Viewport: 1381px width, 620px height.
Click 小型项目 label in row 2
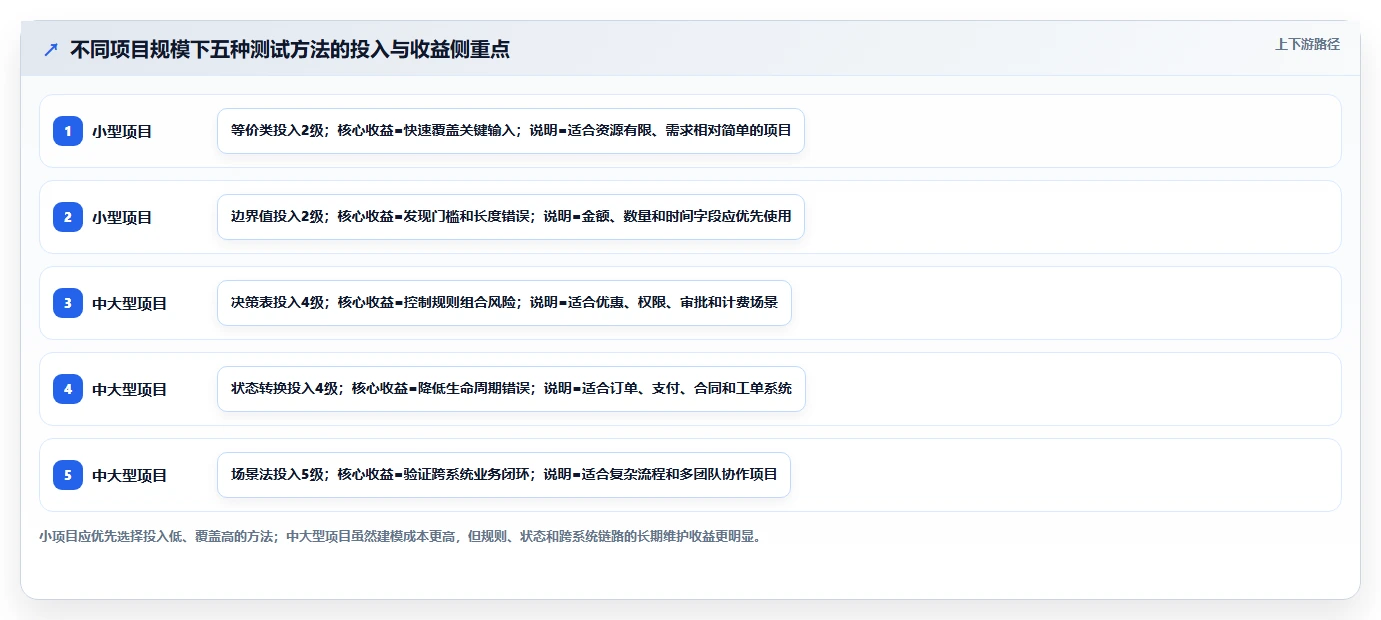tap(122, 217)
